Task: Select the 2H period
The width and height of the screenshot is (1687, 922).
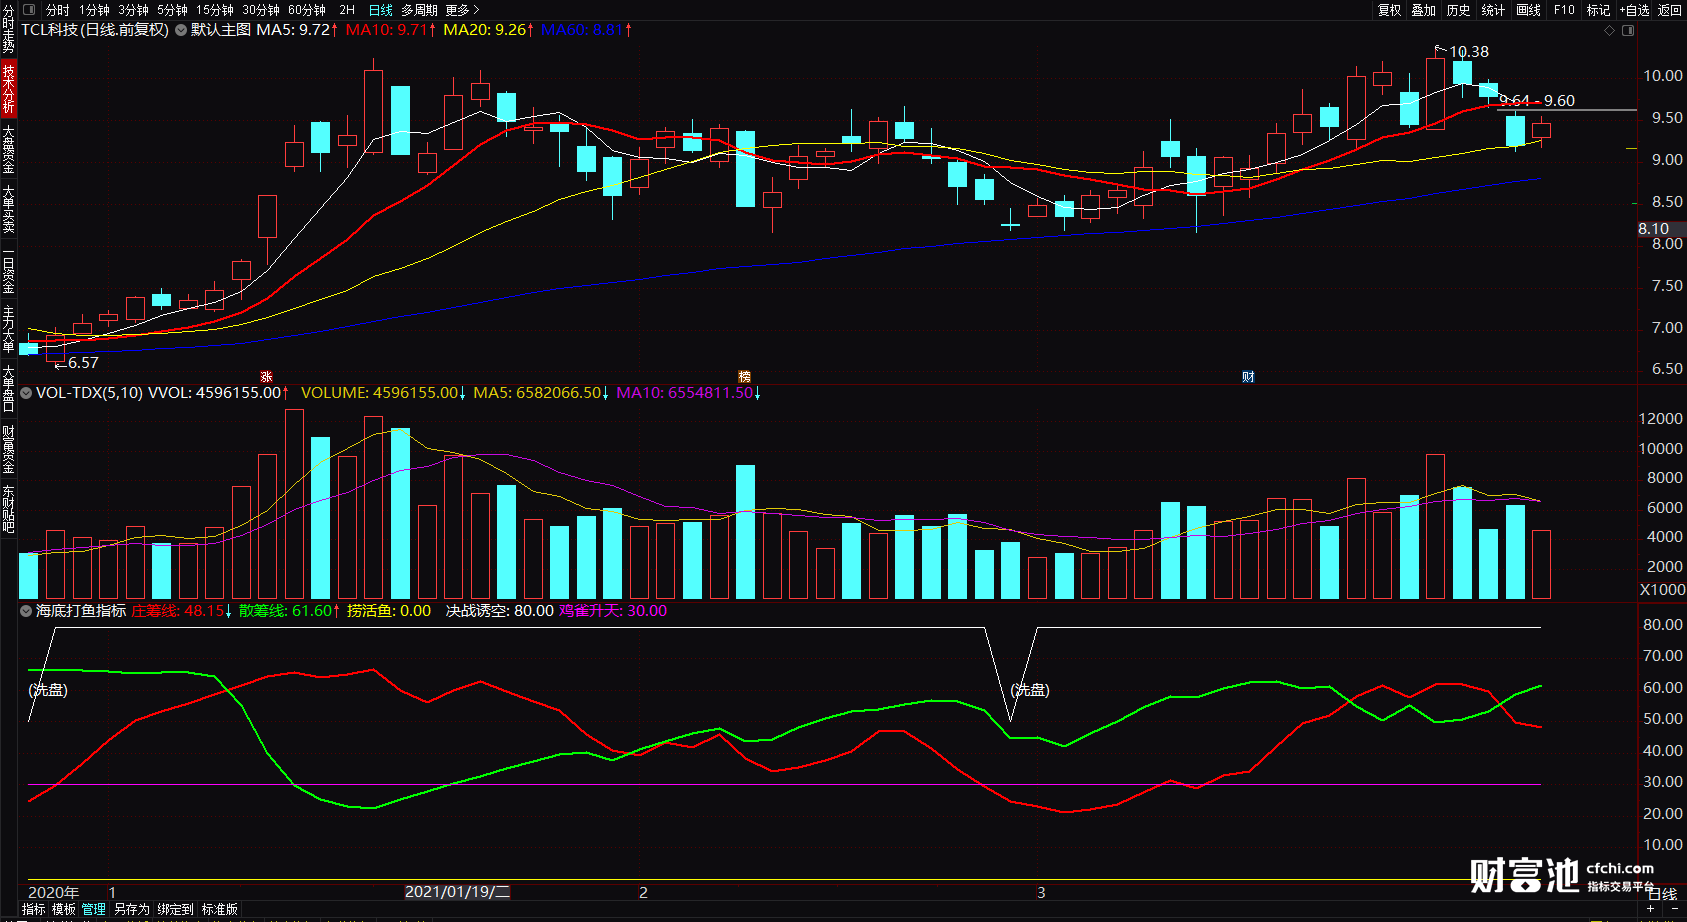Action: point(347,10)
